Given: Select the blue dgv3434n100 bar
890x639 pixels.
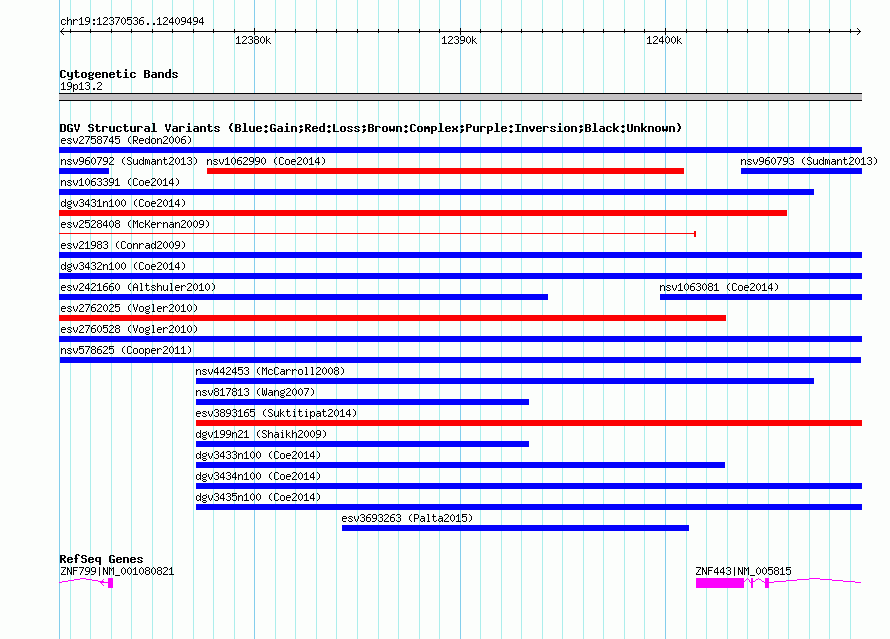Looking at the screenshot, I should tap(529, 486).
